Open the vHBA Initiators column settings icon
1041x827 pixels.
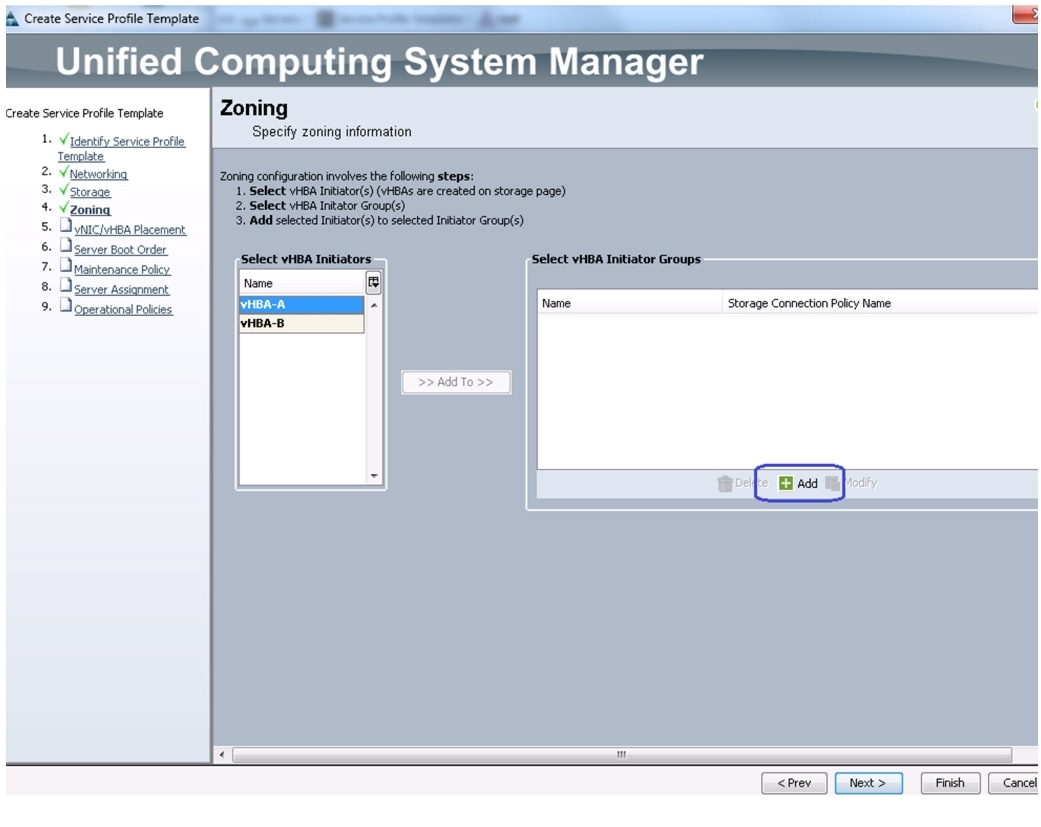(x=374, y=283)
